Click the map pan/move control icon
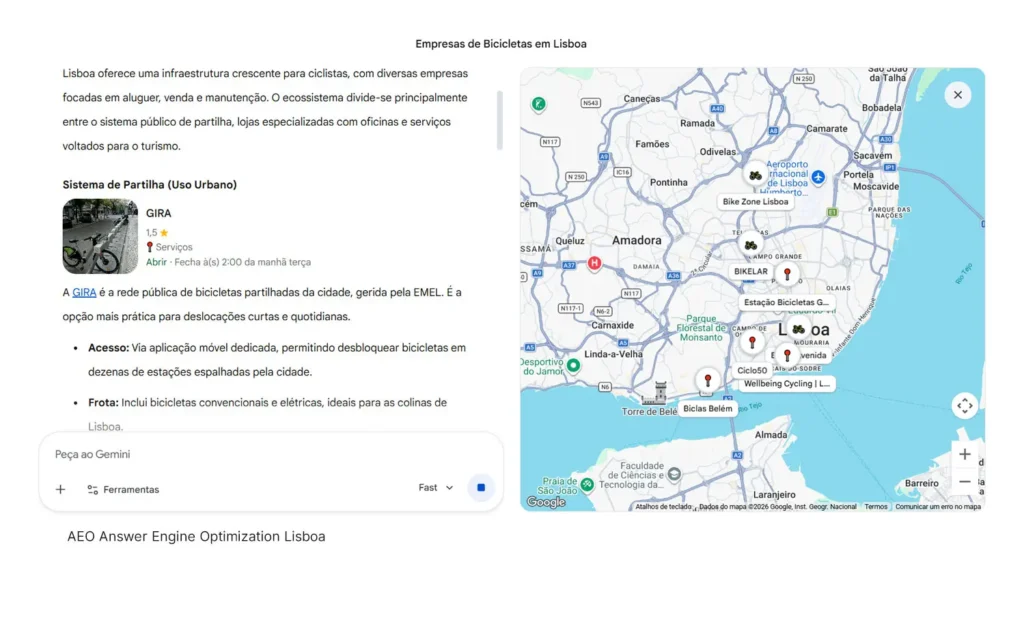Screen dimensions: 1024x620 965,406
